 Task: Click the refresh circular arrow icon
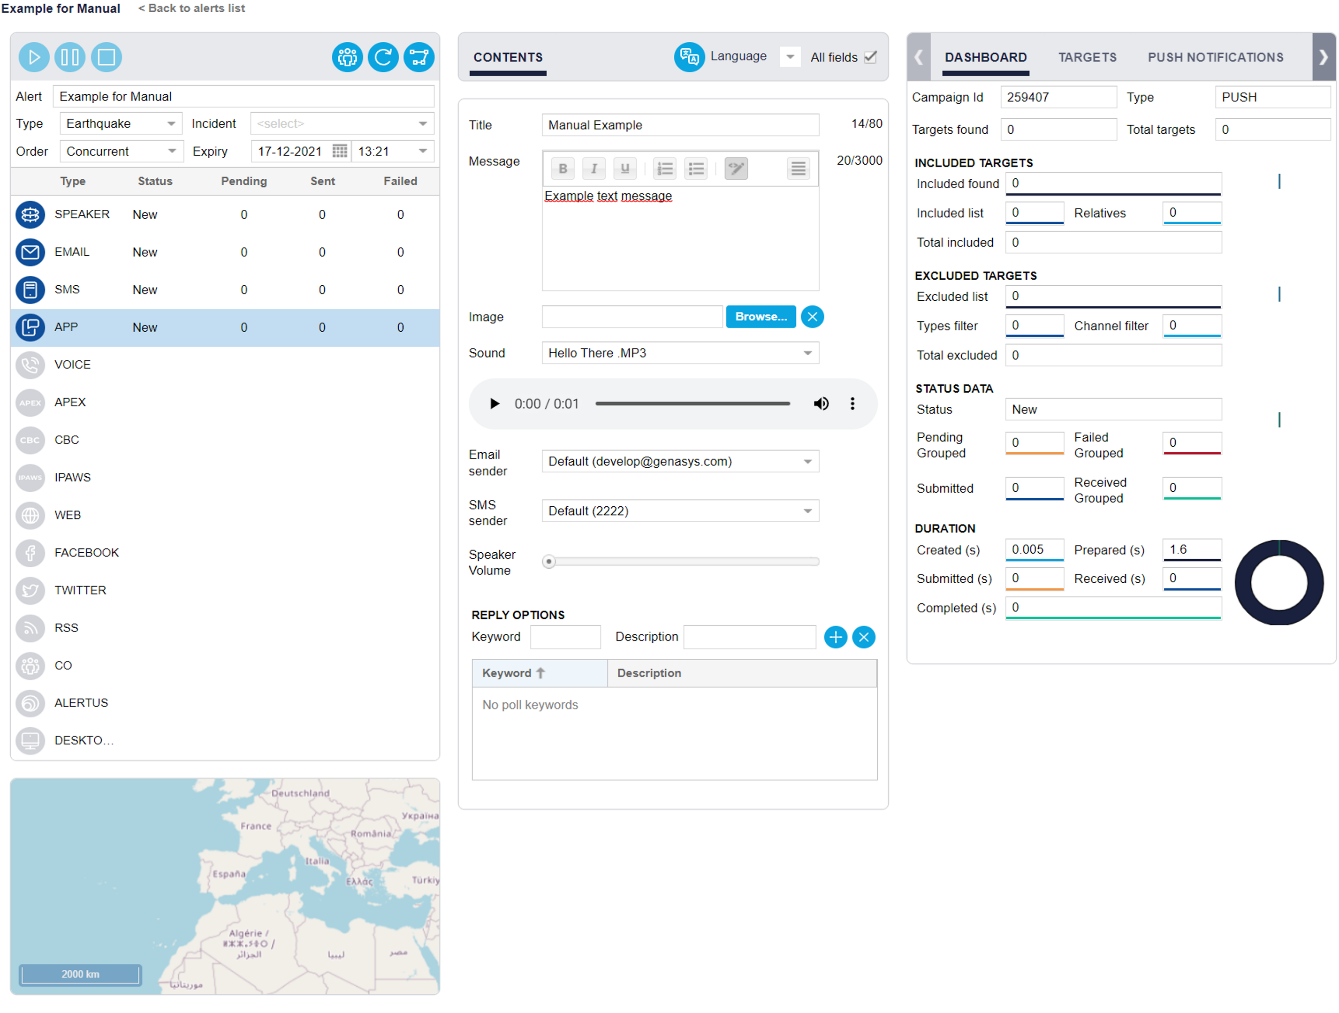383,57
